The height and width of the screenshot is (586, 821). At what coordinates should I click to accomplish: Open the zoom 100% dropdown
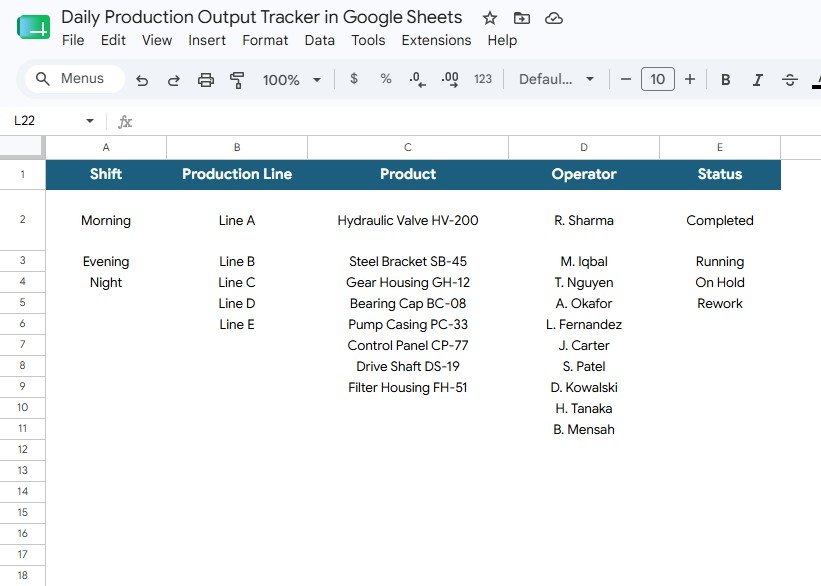pos(292,80)
